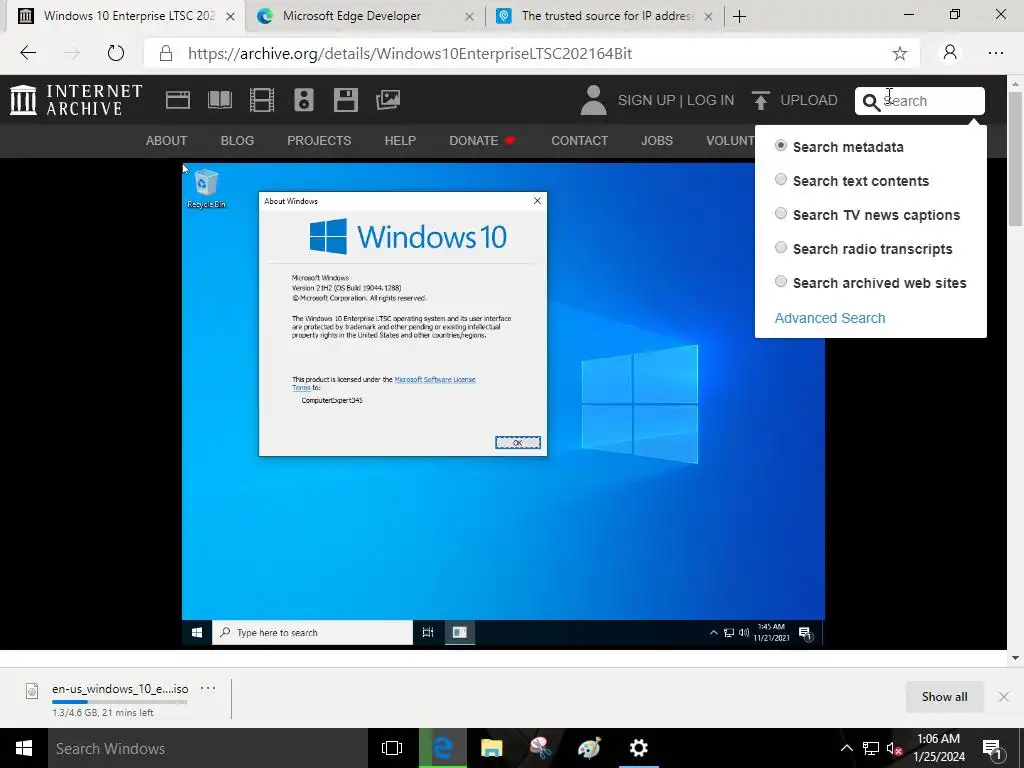
Task: Switch to Microsoft Edge Developer tab
Action: click(x=364, y=16)
